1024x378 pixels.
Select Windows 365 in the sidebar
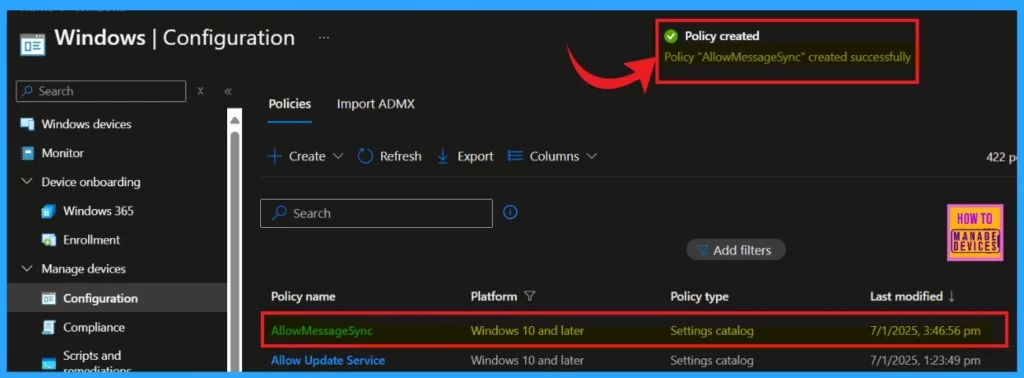(x=98, y=211)
